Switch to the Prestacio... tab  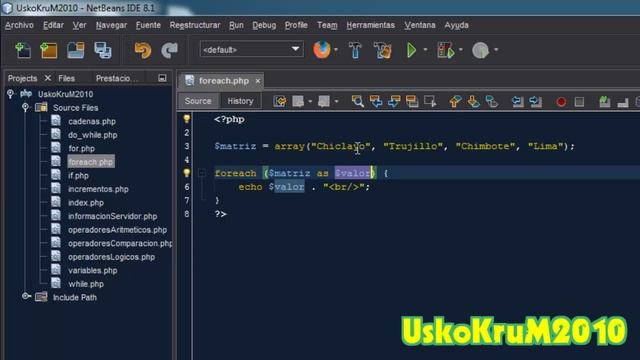click(117, 78)
